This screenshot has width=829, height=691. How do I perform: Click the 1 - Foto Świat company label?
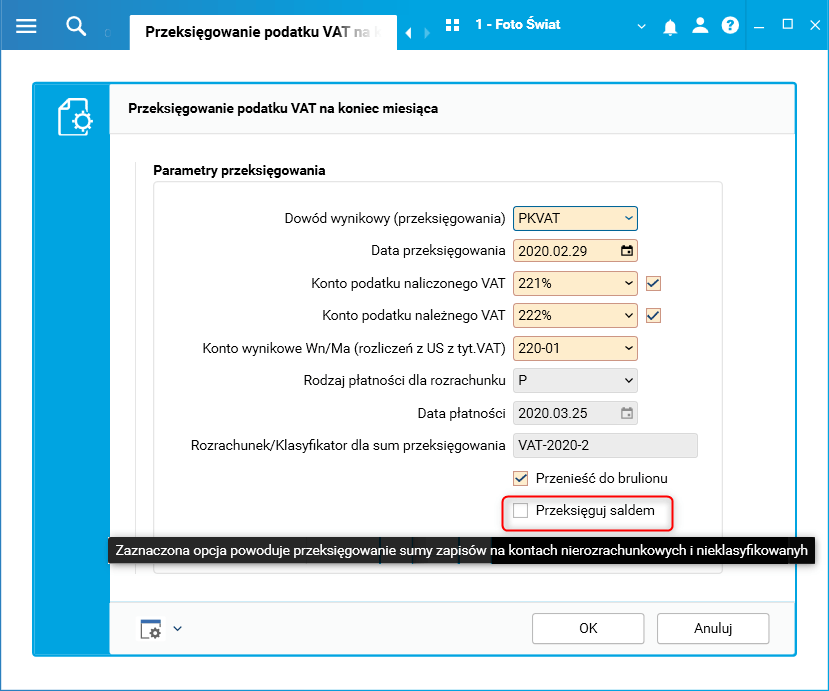[518, 24]
